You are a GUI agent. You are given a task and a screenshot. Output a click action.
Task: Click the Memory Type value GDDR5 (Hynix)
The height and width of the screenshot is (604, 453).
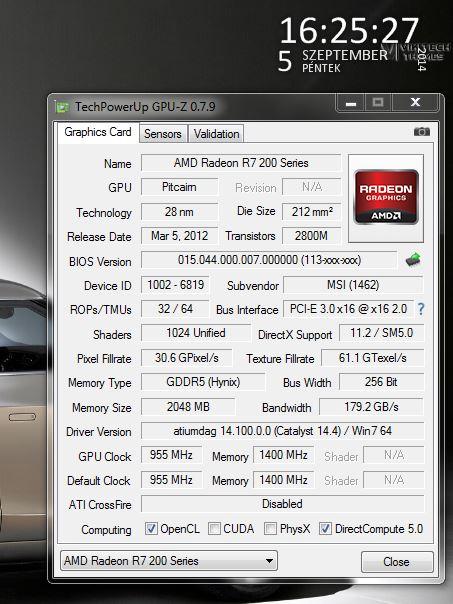[x=203, y=382]
